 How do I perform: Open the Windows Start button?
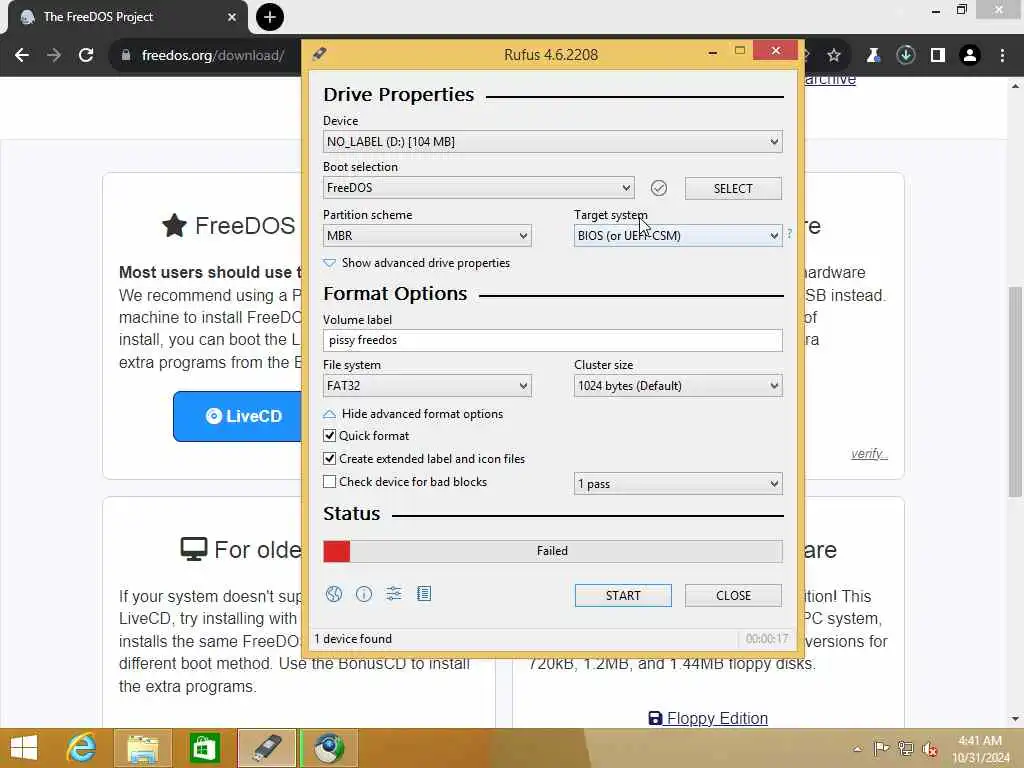click(x=24, y=748)
